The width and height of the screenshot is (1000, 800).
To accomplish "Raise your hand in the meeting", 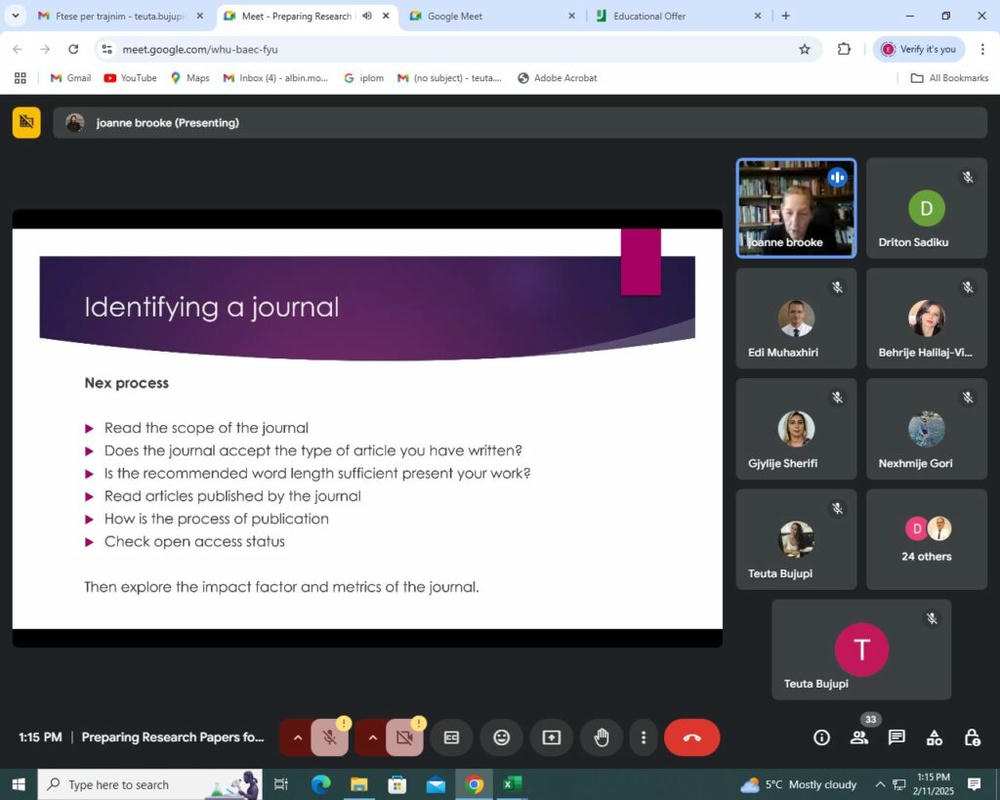I will coord(601,738).
